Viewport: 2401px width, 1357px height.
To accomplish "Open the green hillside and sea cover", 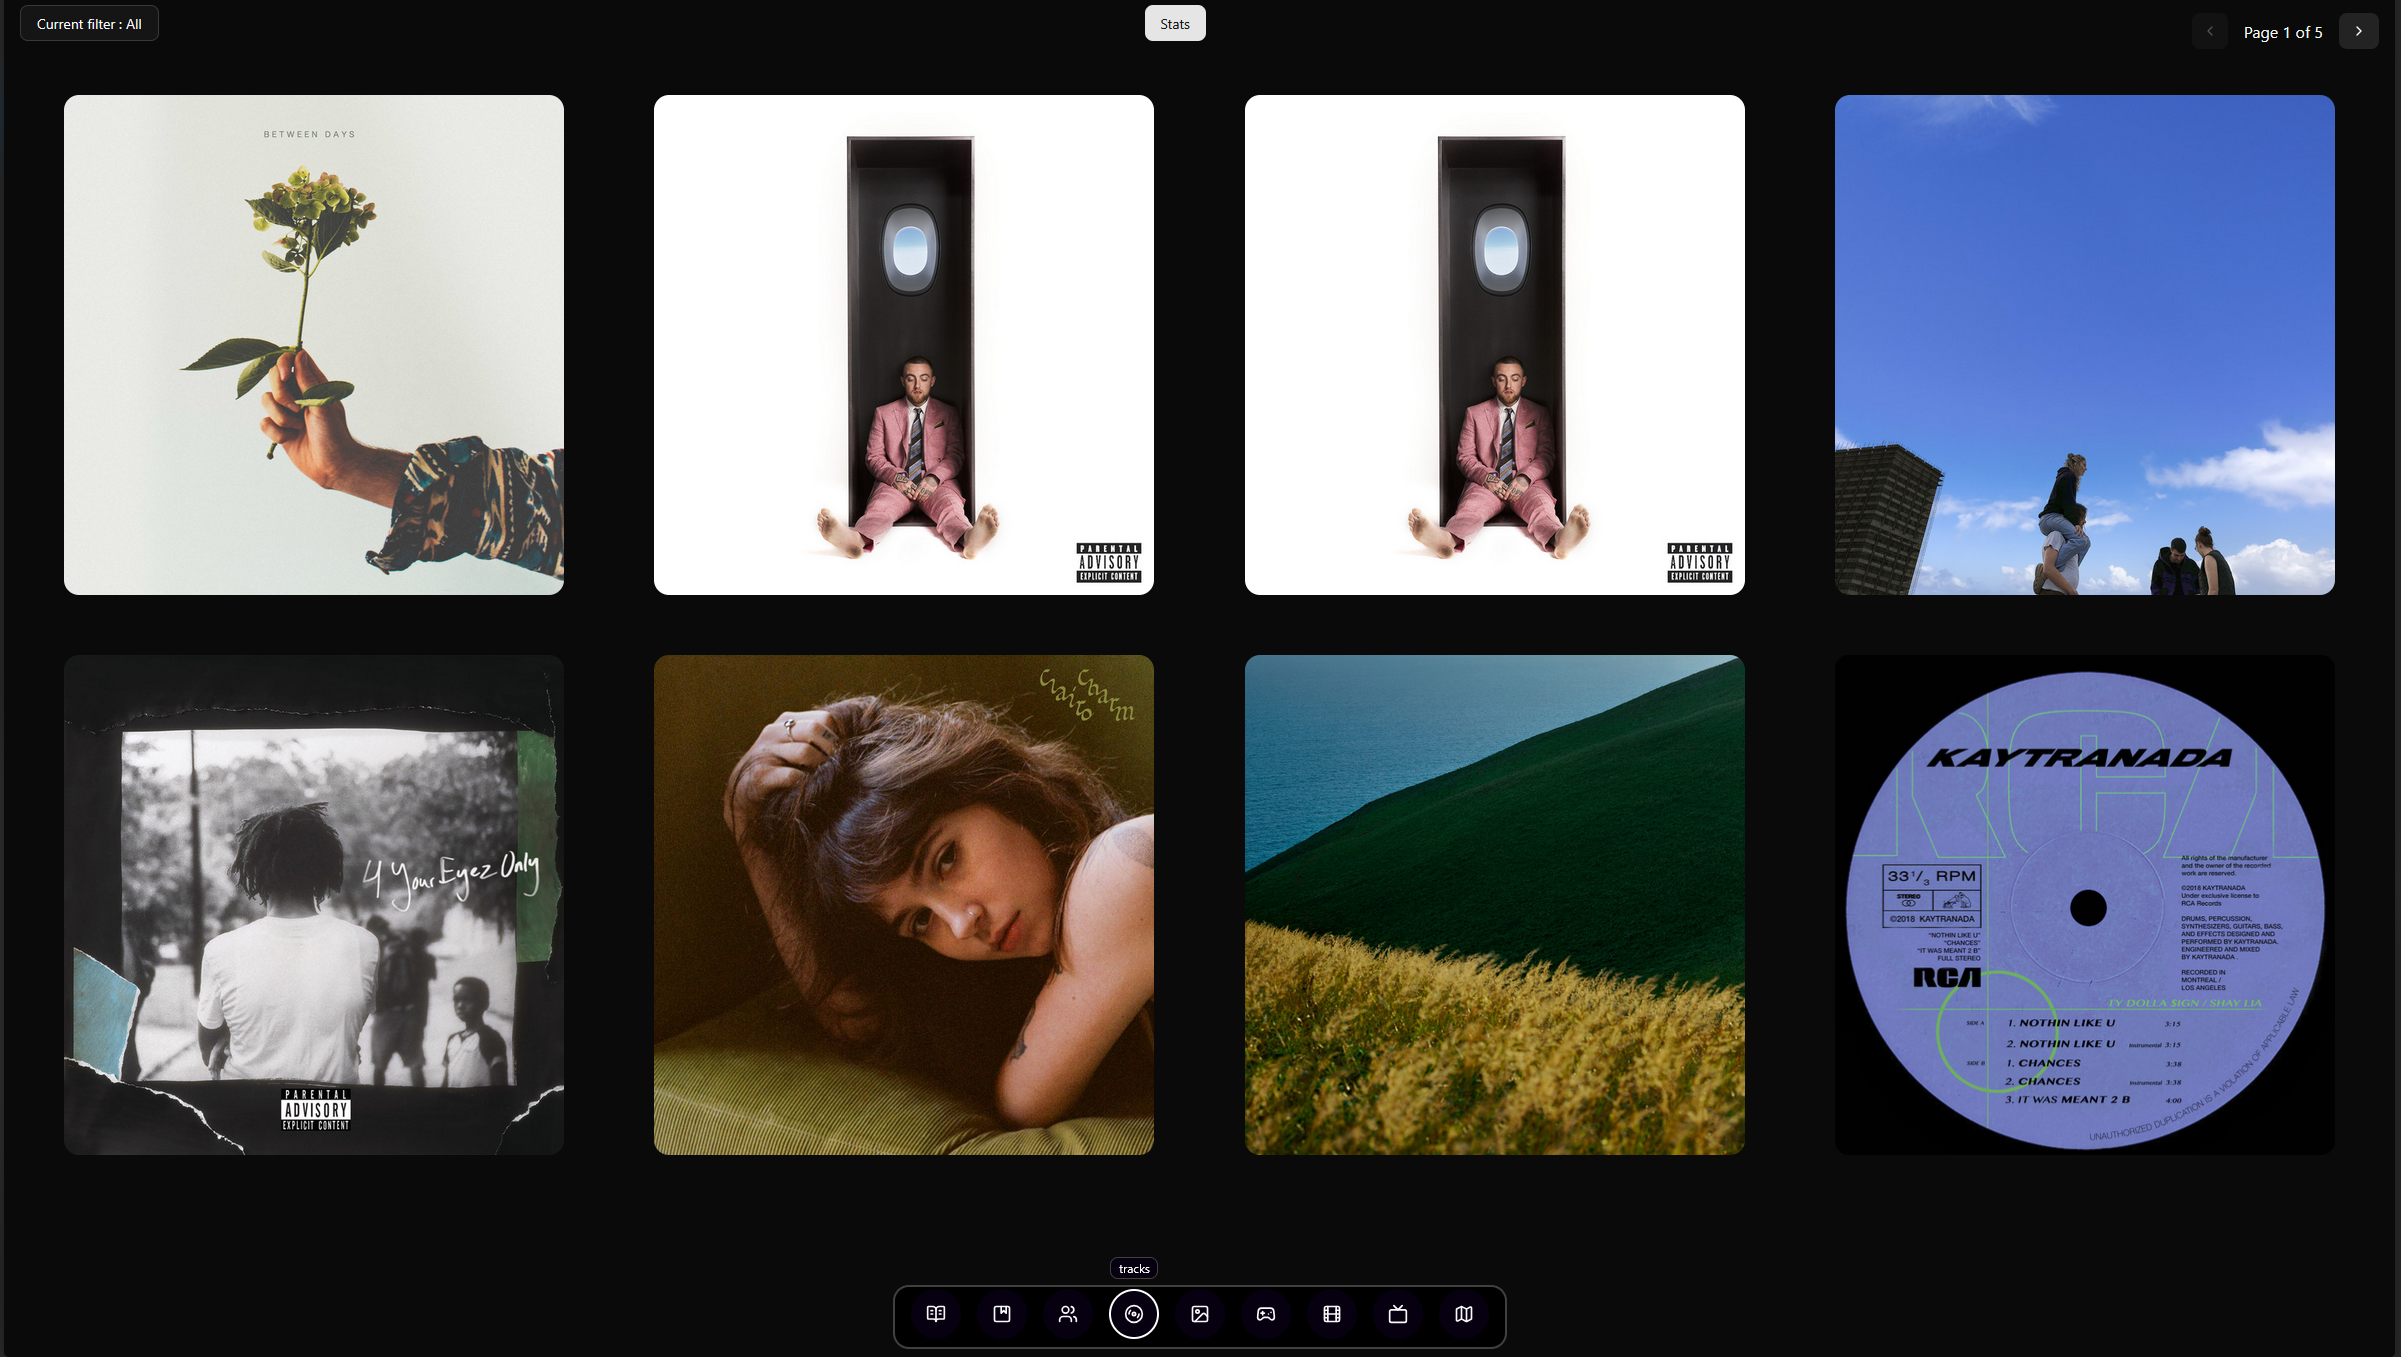I will point(1495,905).
